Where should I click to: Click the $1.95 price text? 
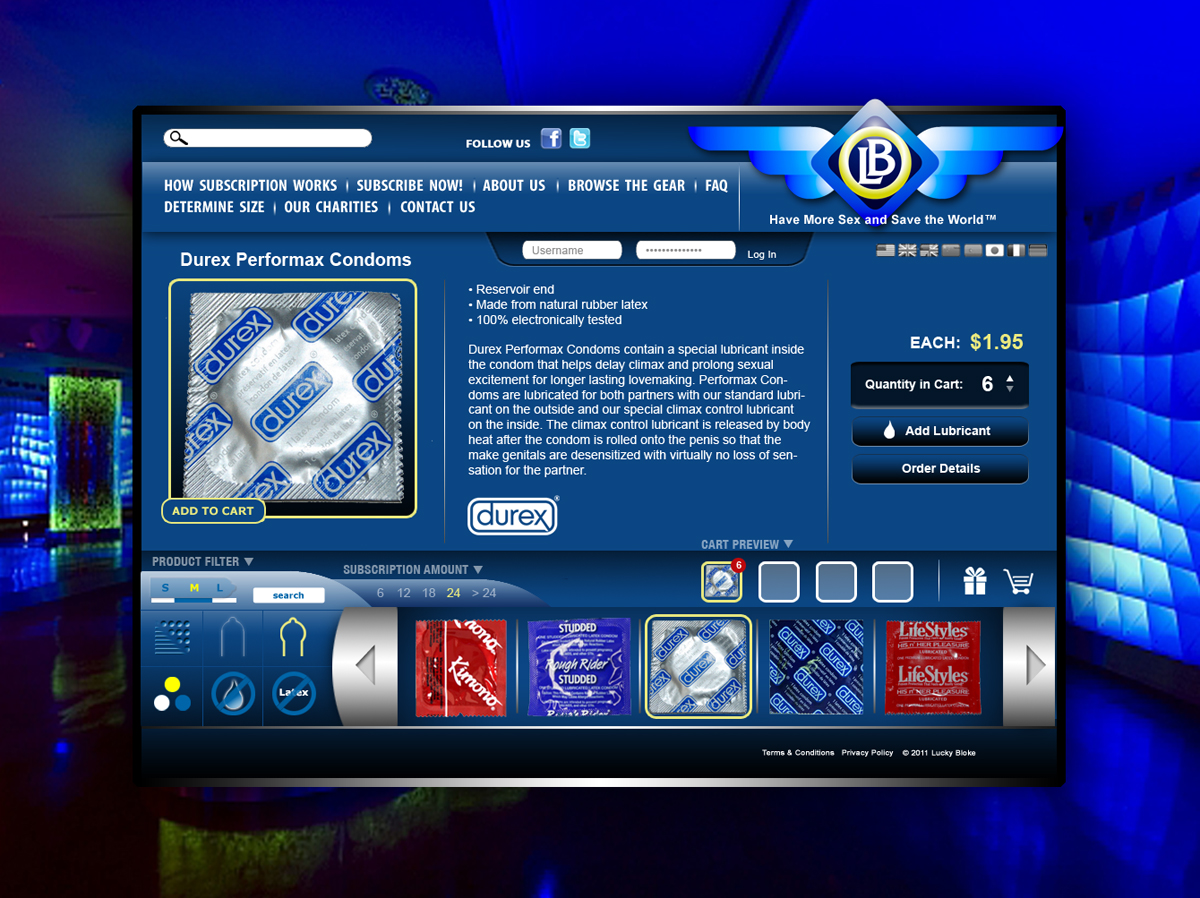pos(996,342)
